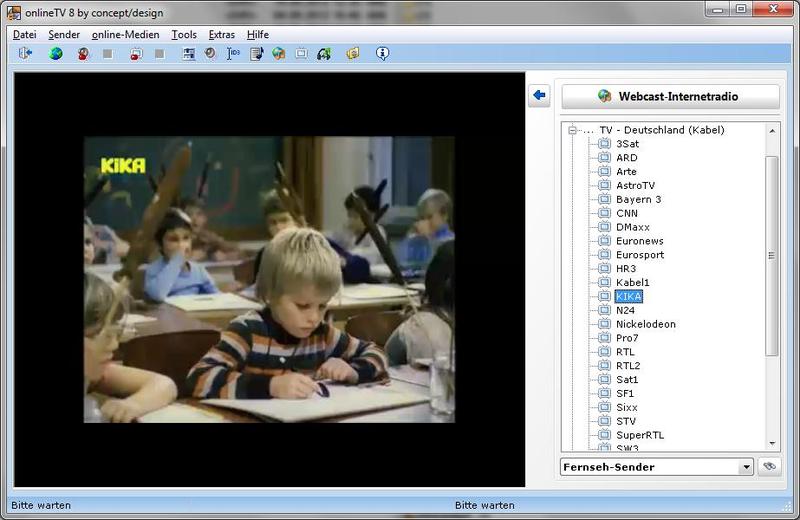The width and height of the screenshot is (800, 520).
Task: Click the globe with box icon
Action: tap(278, 53)
